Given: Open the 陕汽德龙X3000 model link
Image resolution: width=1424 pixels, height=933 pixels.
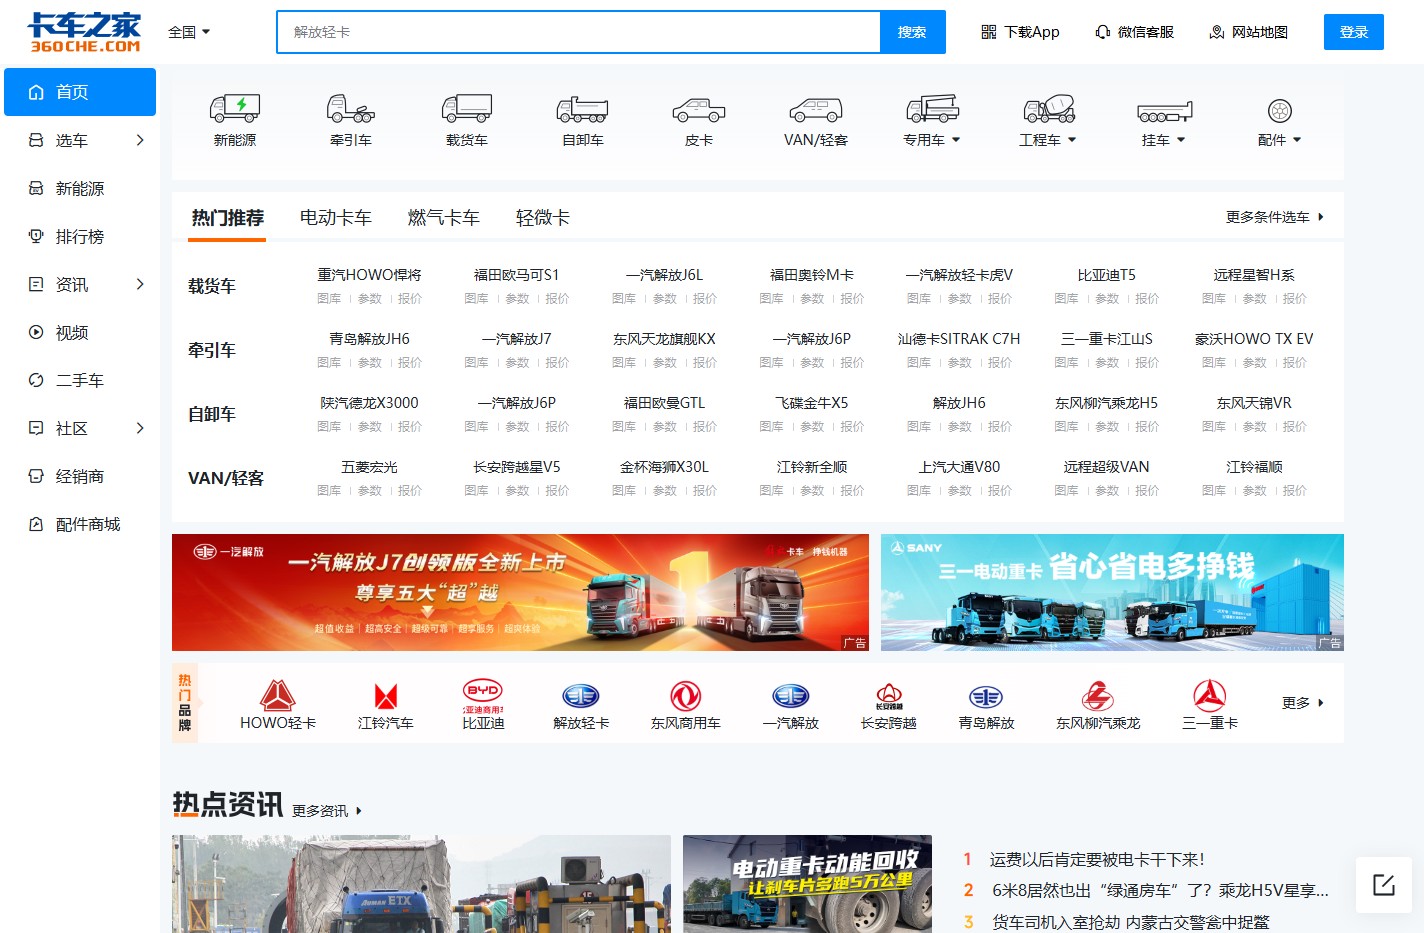Looking at the screenshot, I should (x=369, y=403).
